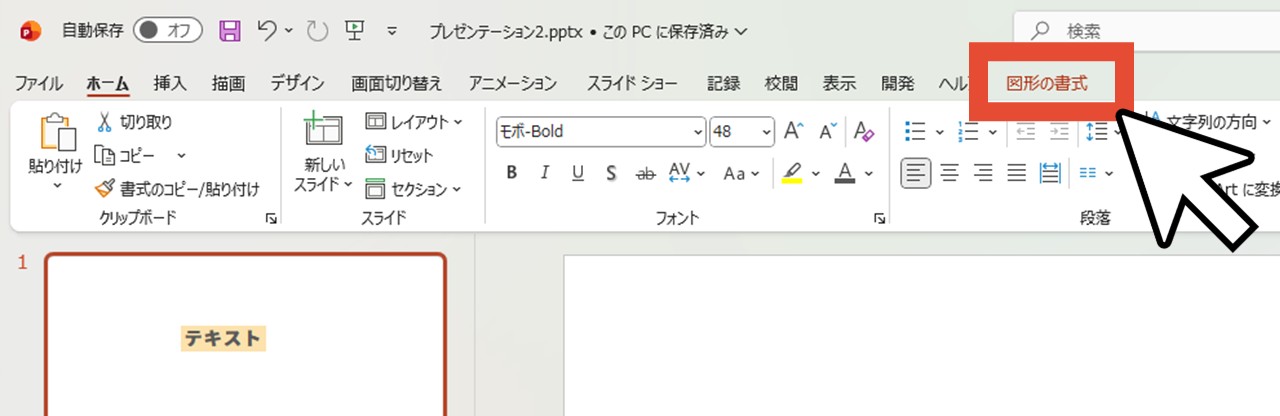Image resolution: width=1280 pixels, height=416 pixels.
Task: Center align text
Action: (x=950, y=173)
